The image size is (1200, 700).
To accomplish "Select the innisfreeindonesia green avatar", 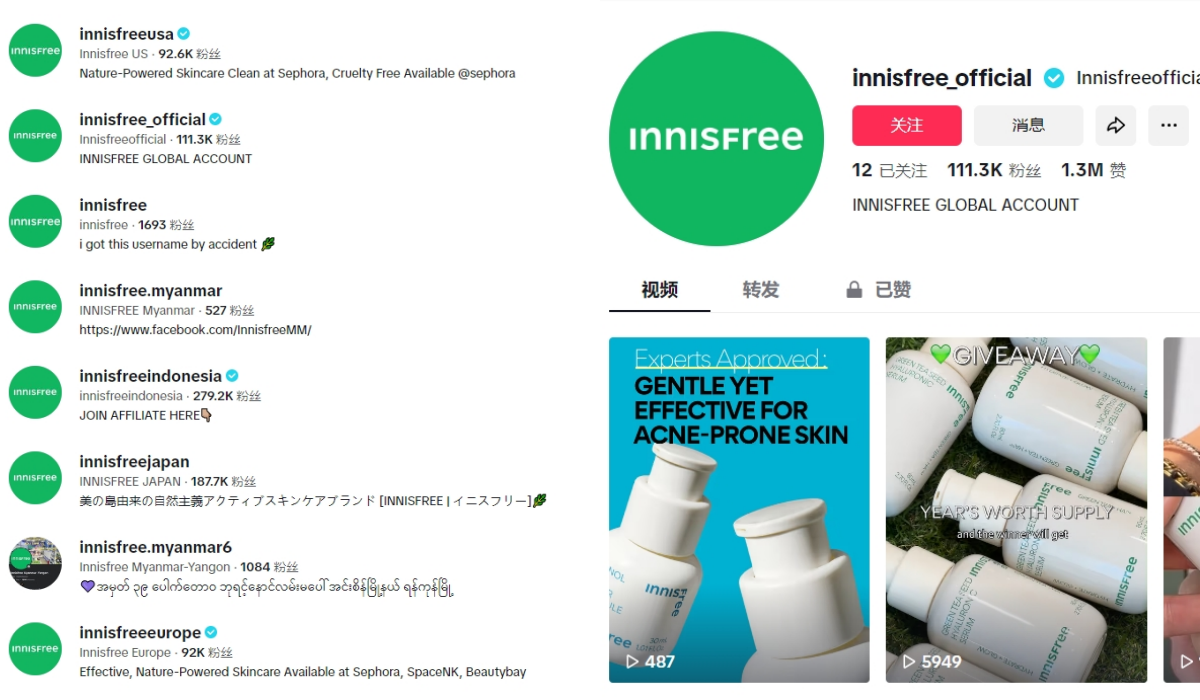I will click(35, 393).
